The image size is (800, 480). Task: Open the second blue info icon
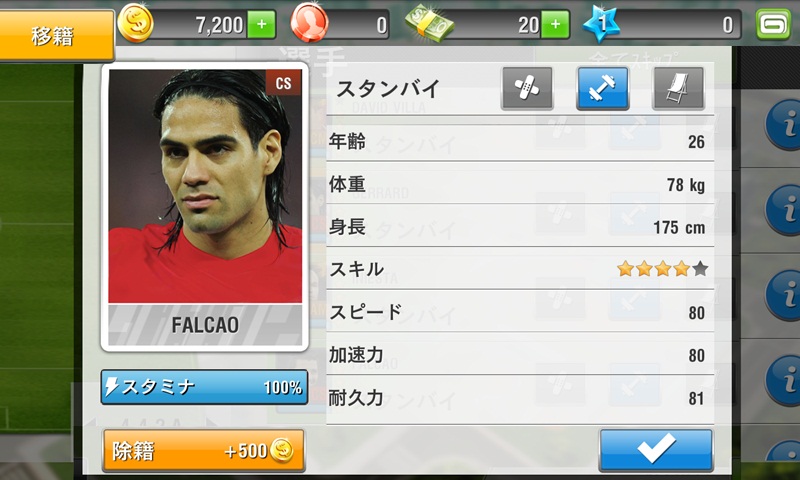pos(785,210)
